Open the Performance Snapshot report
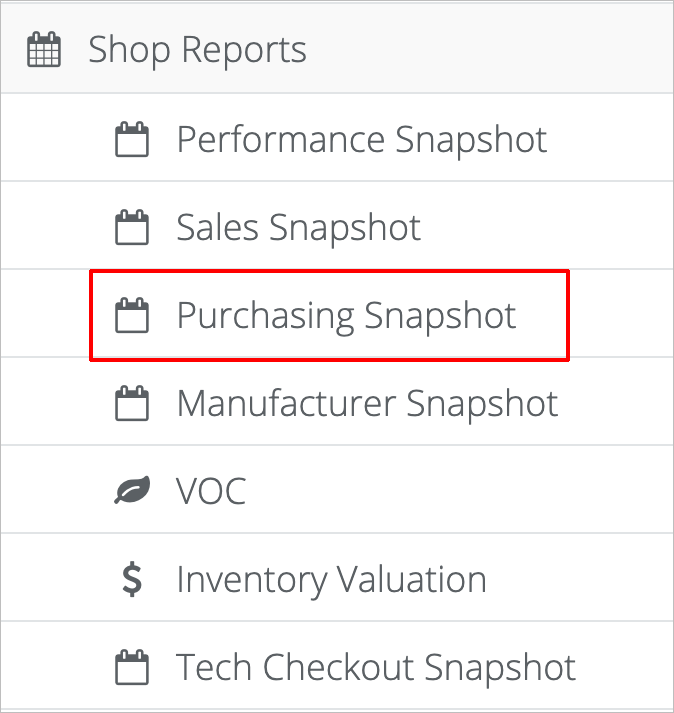 coord(361,139)
